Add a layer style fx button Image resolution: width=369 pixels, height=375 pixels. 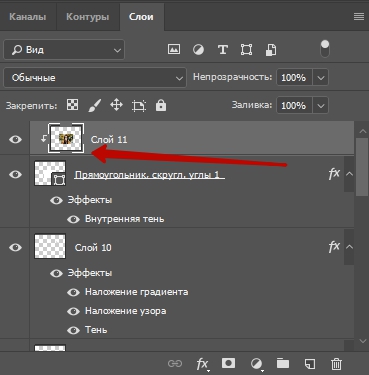202,364
